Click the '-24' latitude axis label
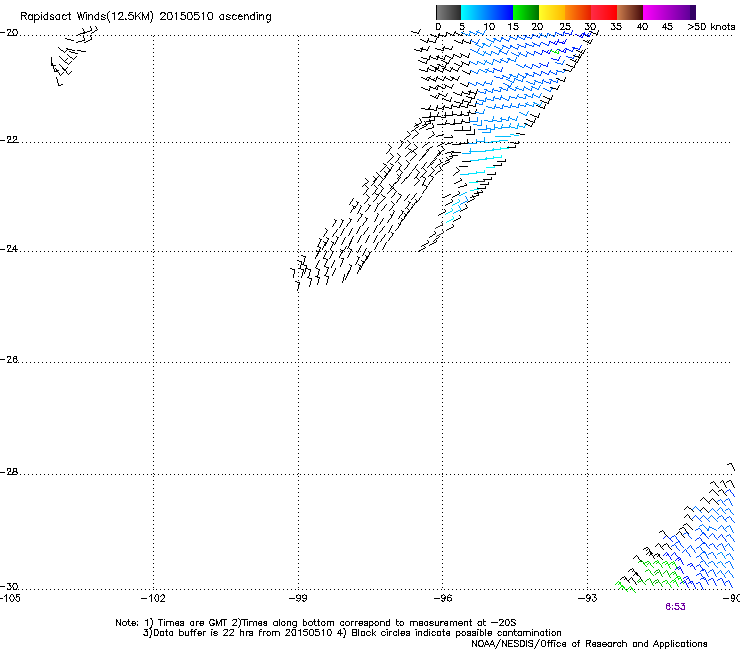The height and width of the screenshot is (650, 740). 9,249
